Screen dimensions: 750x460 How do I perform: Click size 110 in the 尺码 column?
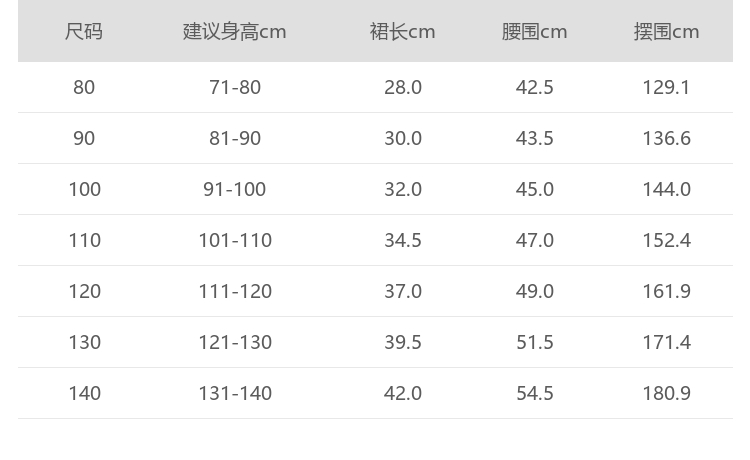point(84,240)
